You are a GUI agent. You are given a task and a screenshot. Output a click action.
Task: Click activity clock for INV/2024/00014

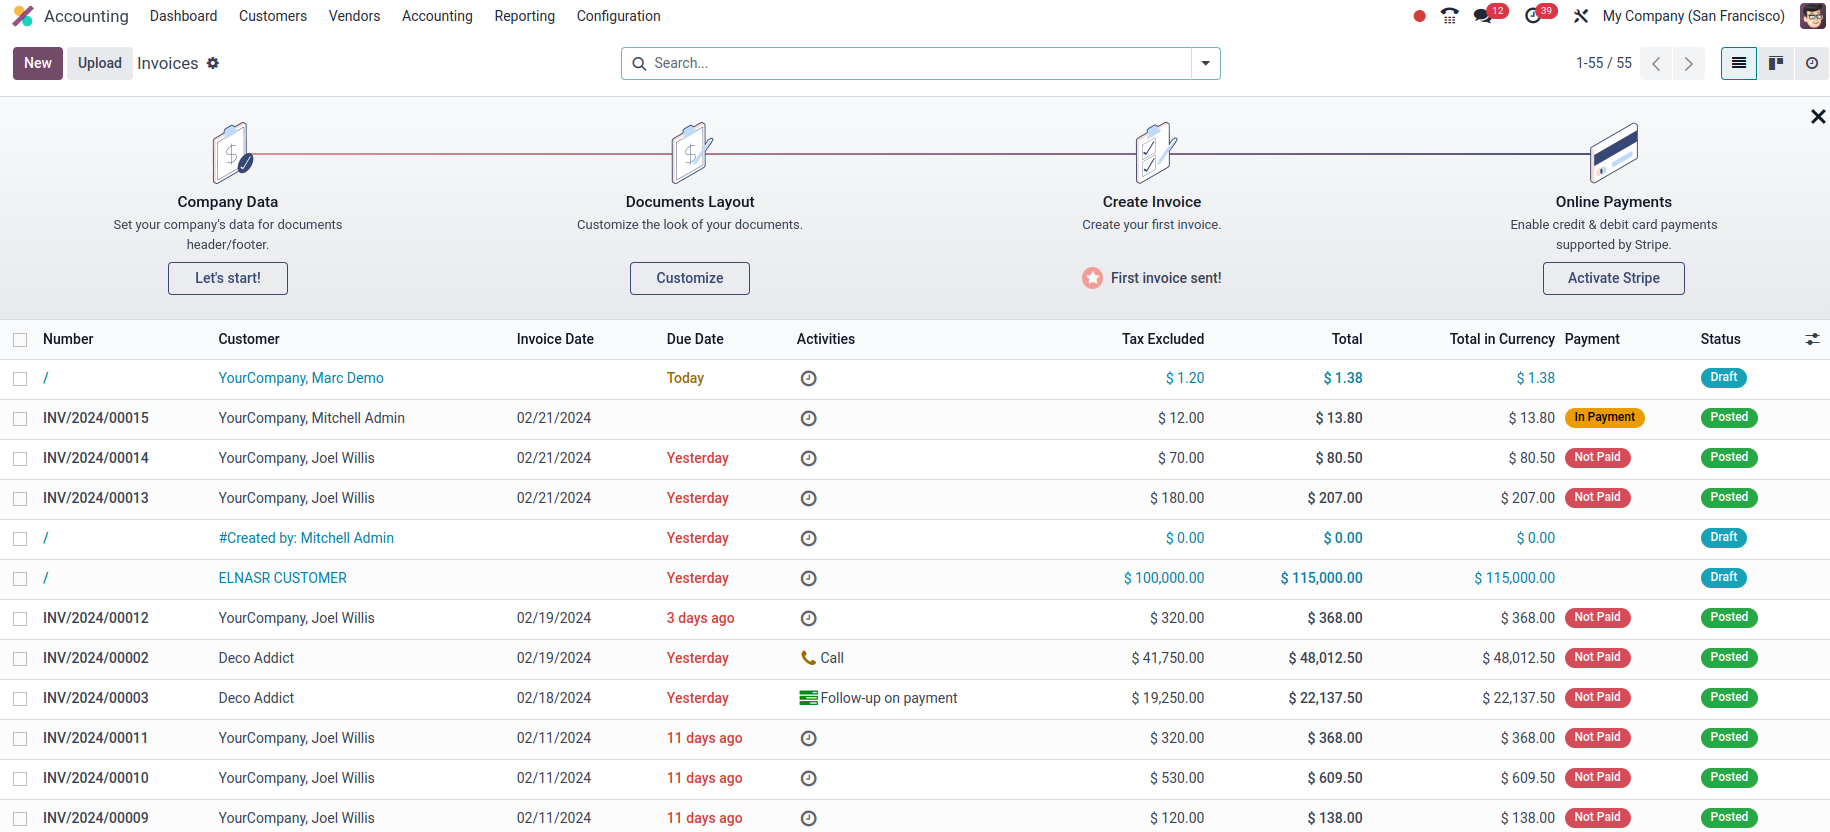(809, 458)
